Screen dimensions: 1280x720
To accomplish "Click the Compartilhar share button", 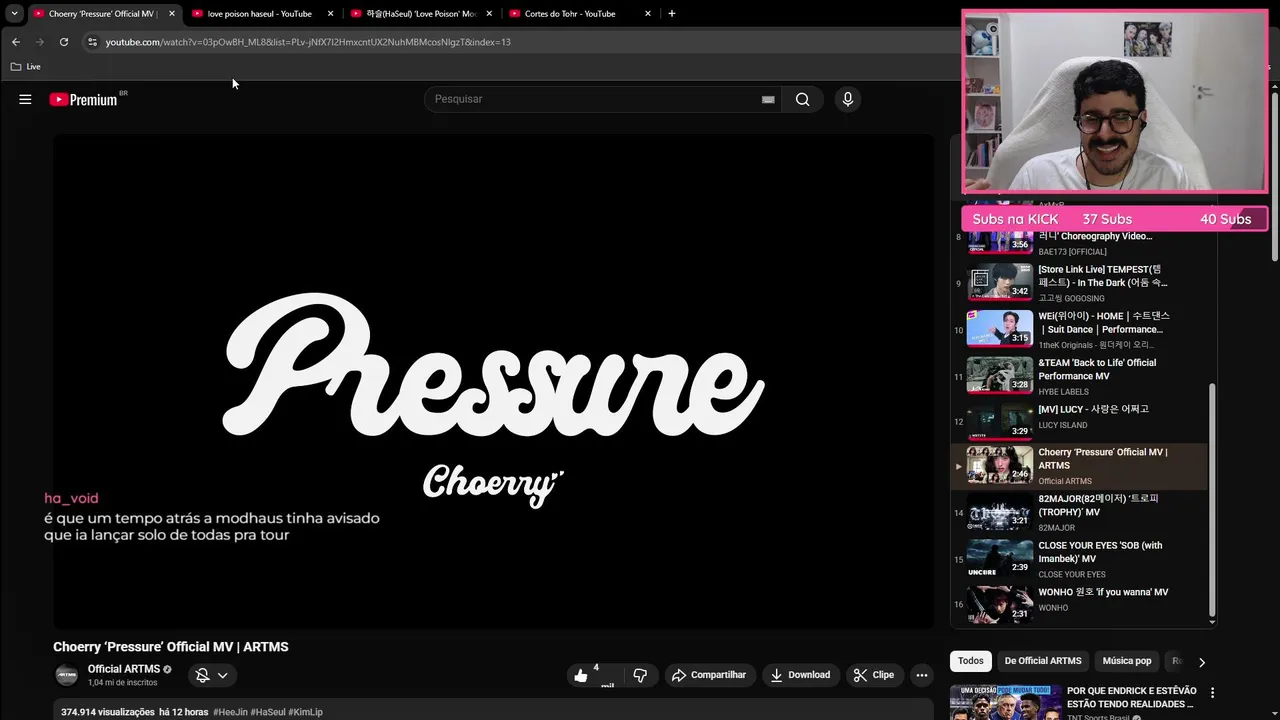I will pyautogui.click(x=709, y=675).
